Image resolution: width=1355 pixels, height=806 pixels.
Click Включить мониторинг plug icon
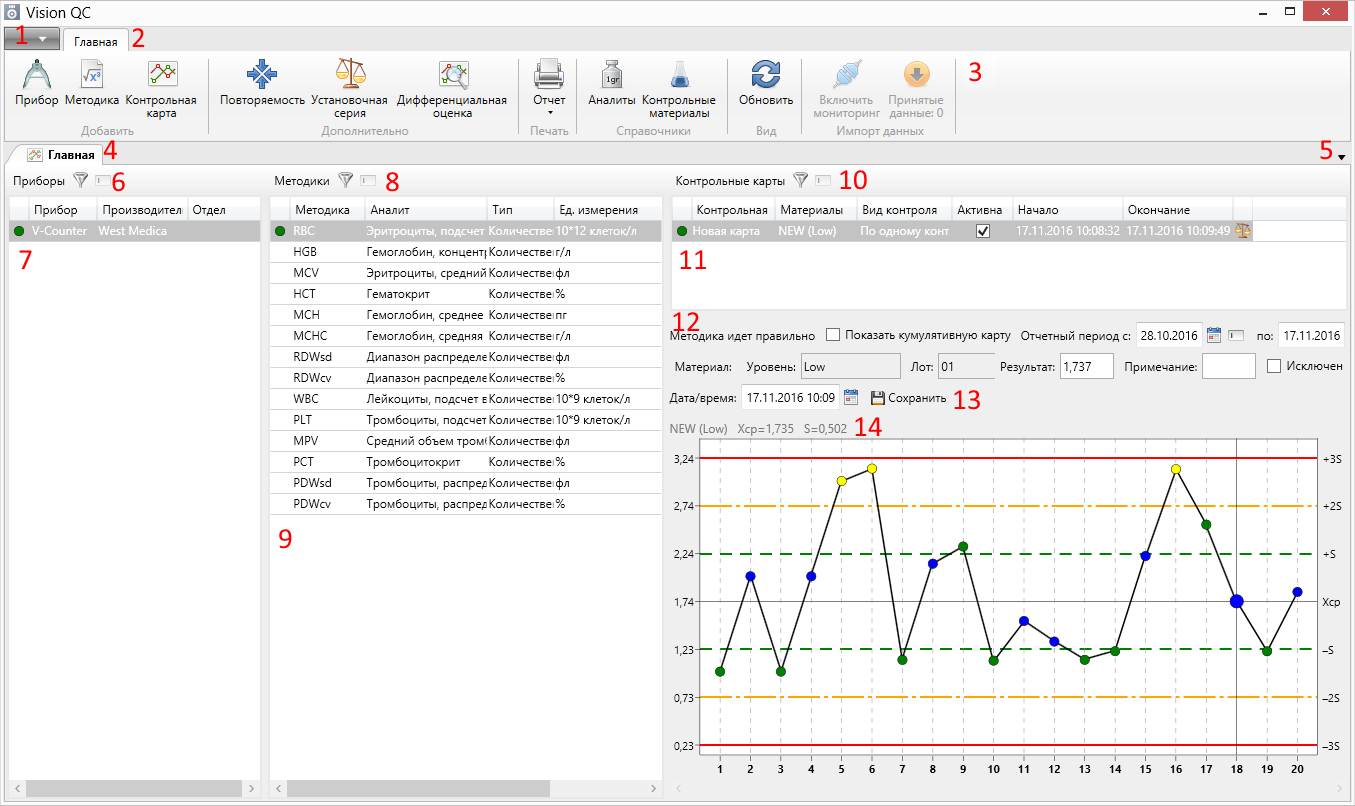[x=846, y=76]
